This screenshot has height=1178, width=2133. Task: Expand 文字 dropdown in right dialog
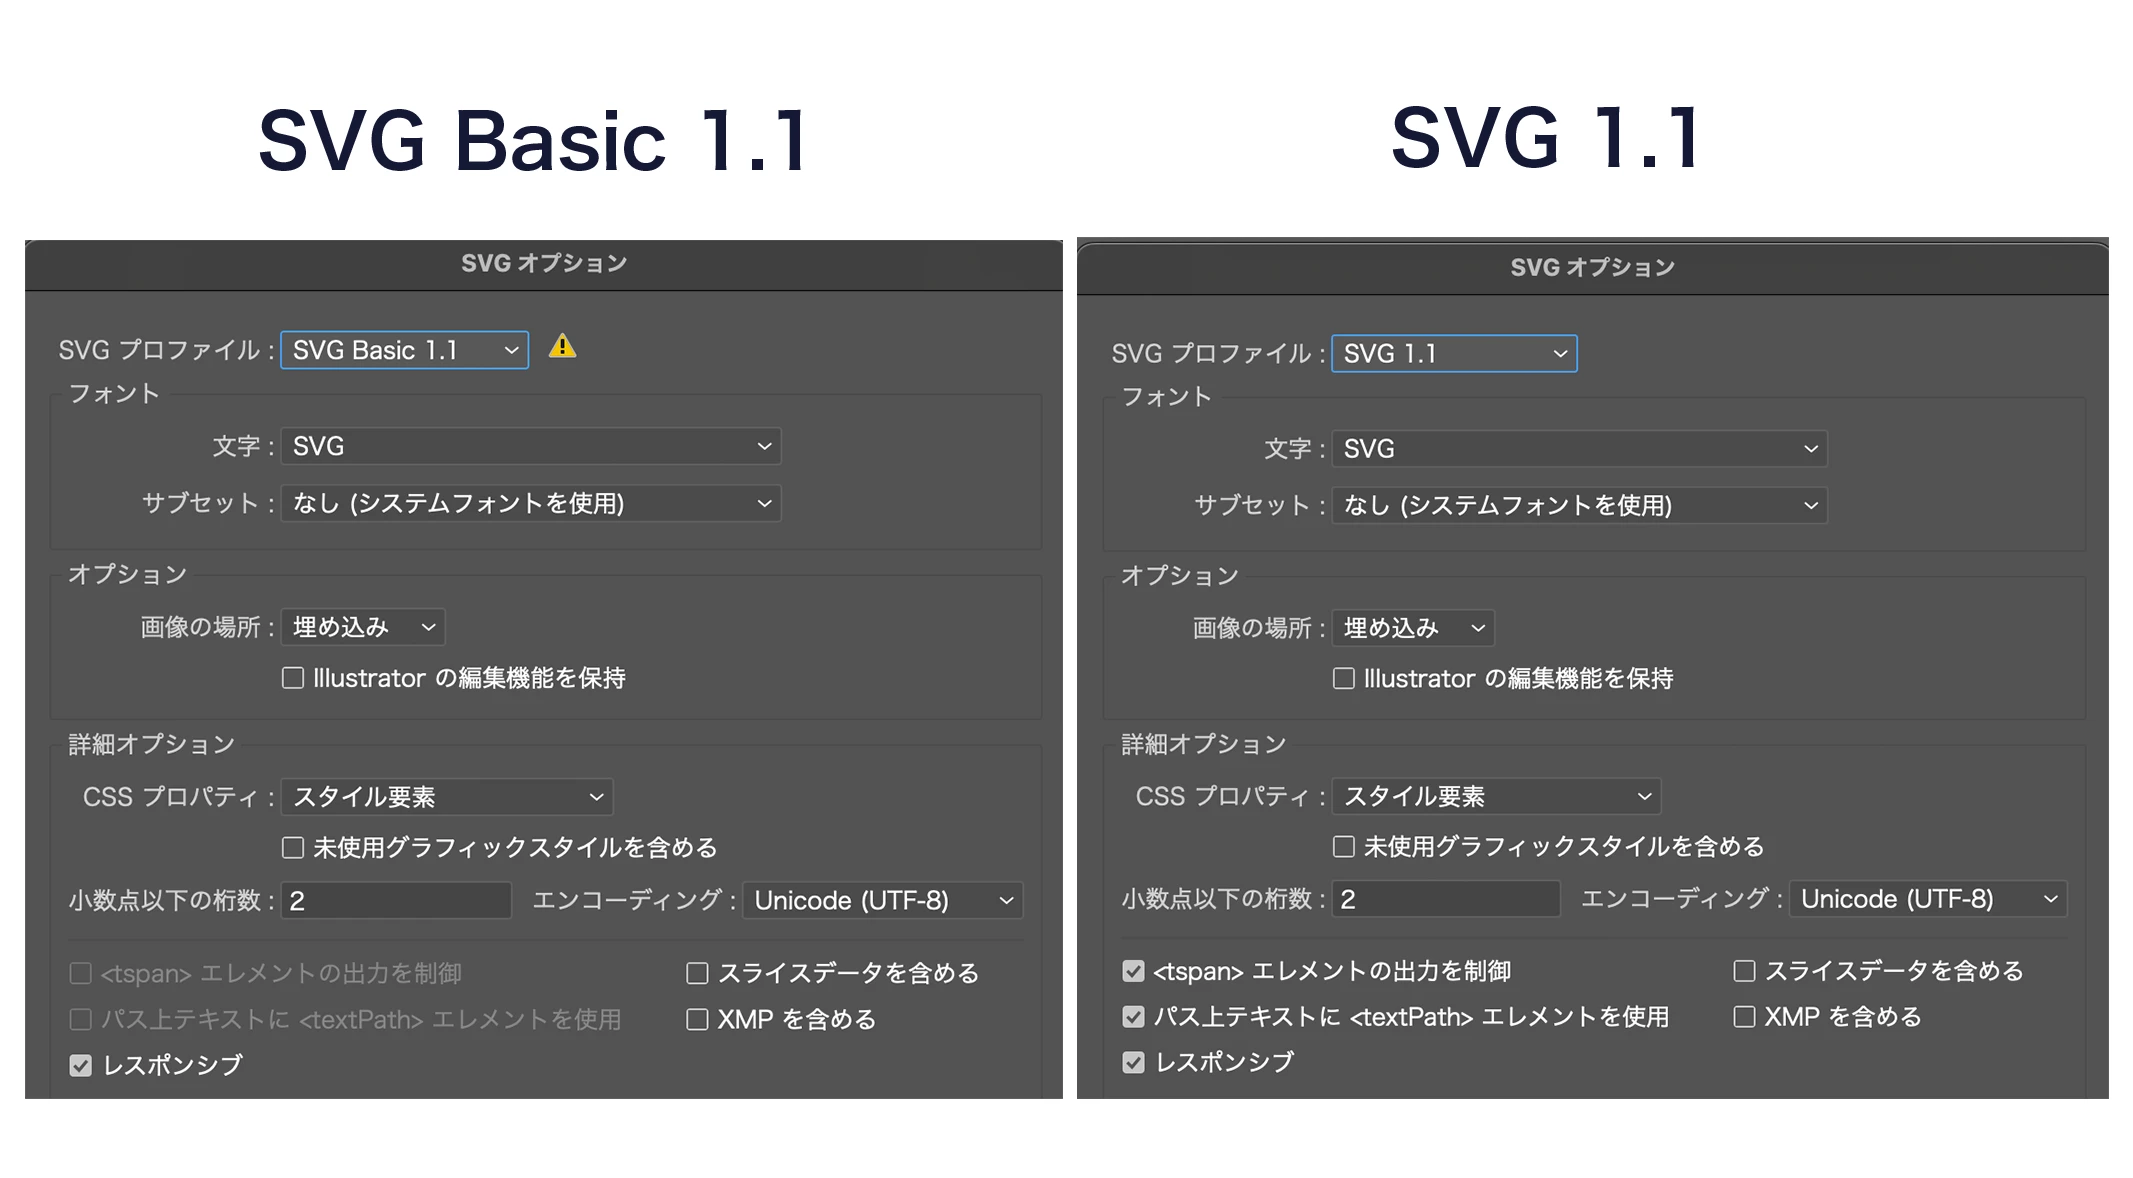click(1579, 449)
